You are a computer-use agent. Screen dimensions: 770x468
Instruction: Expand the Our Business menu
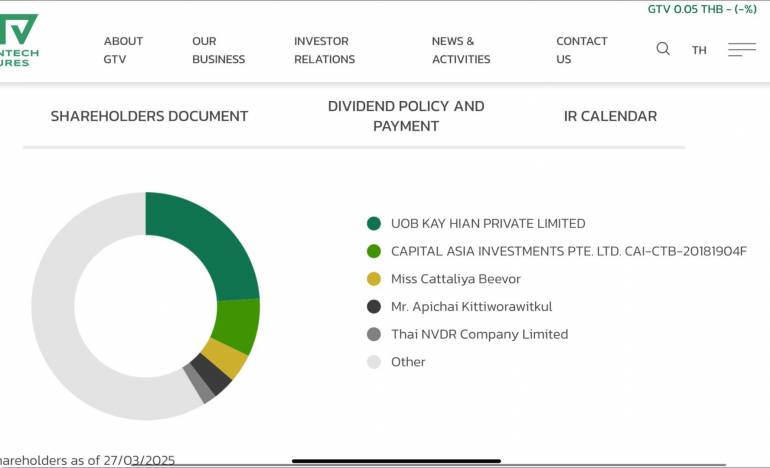218,50
